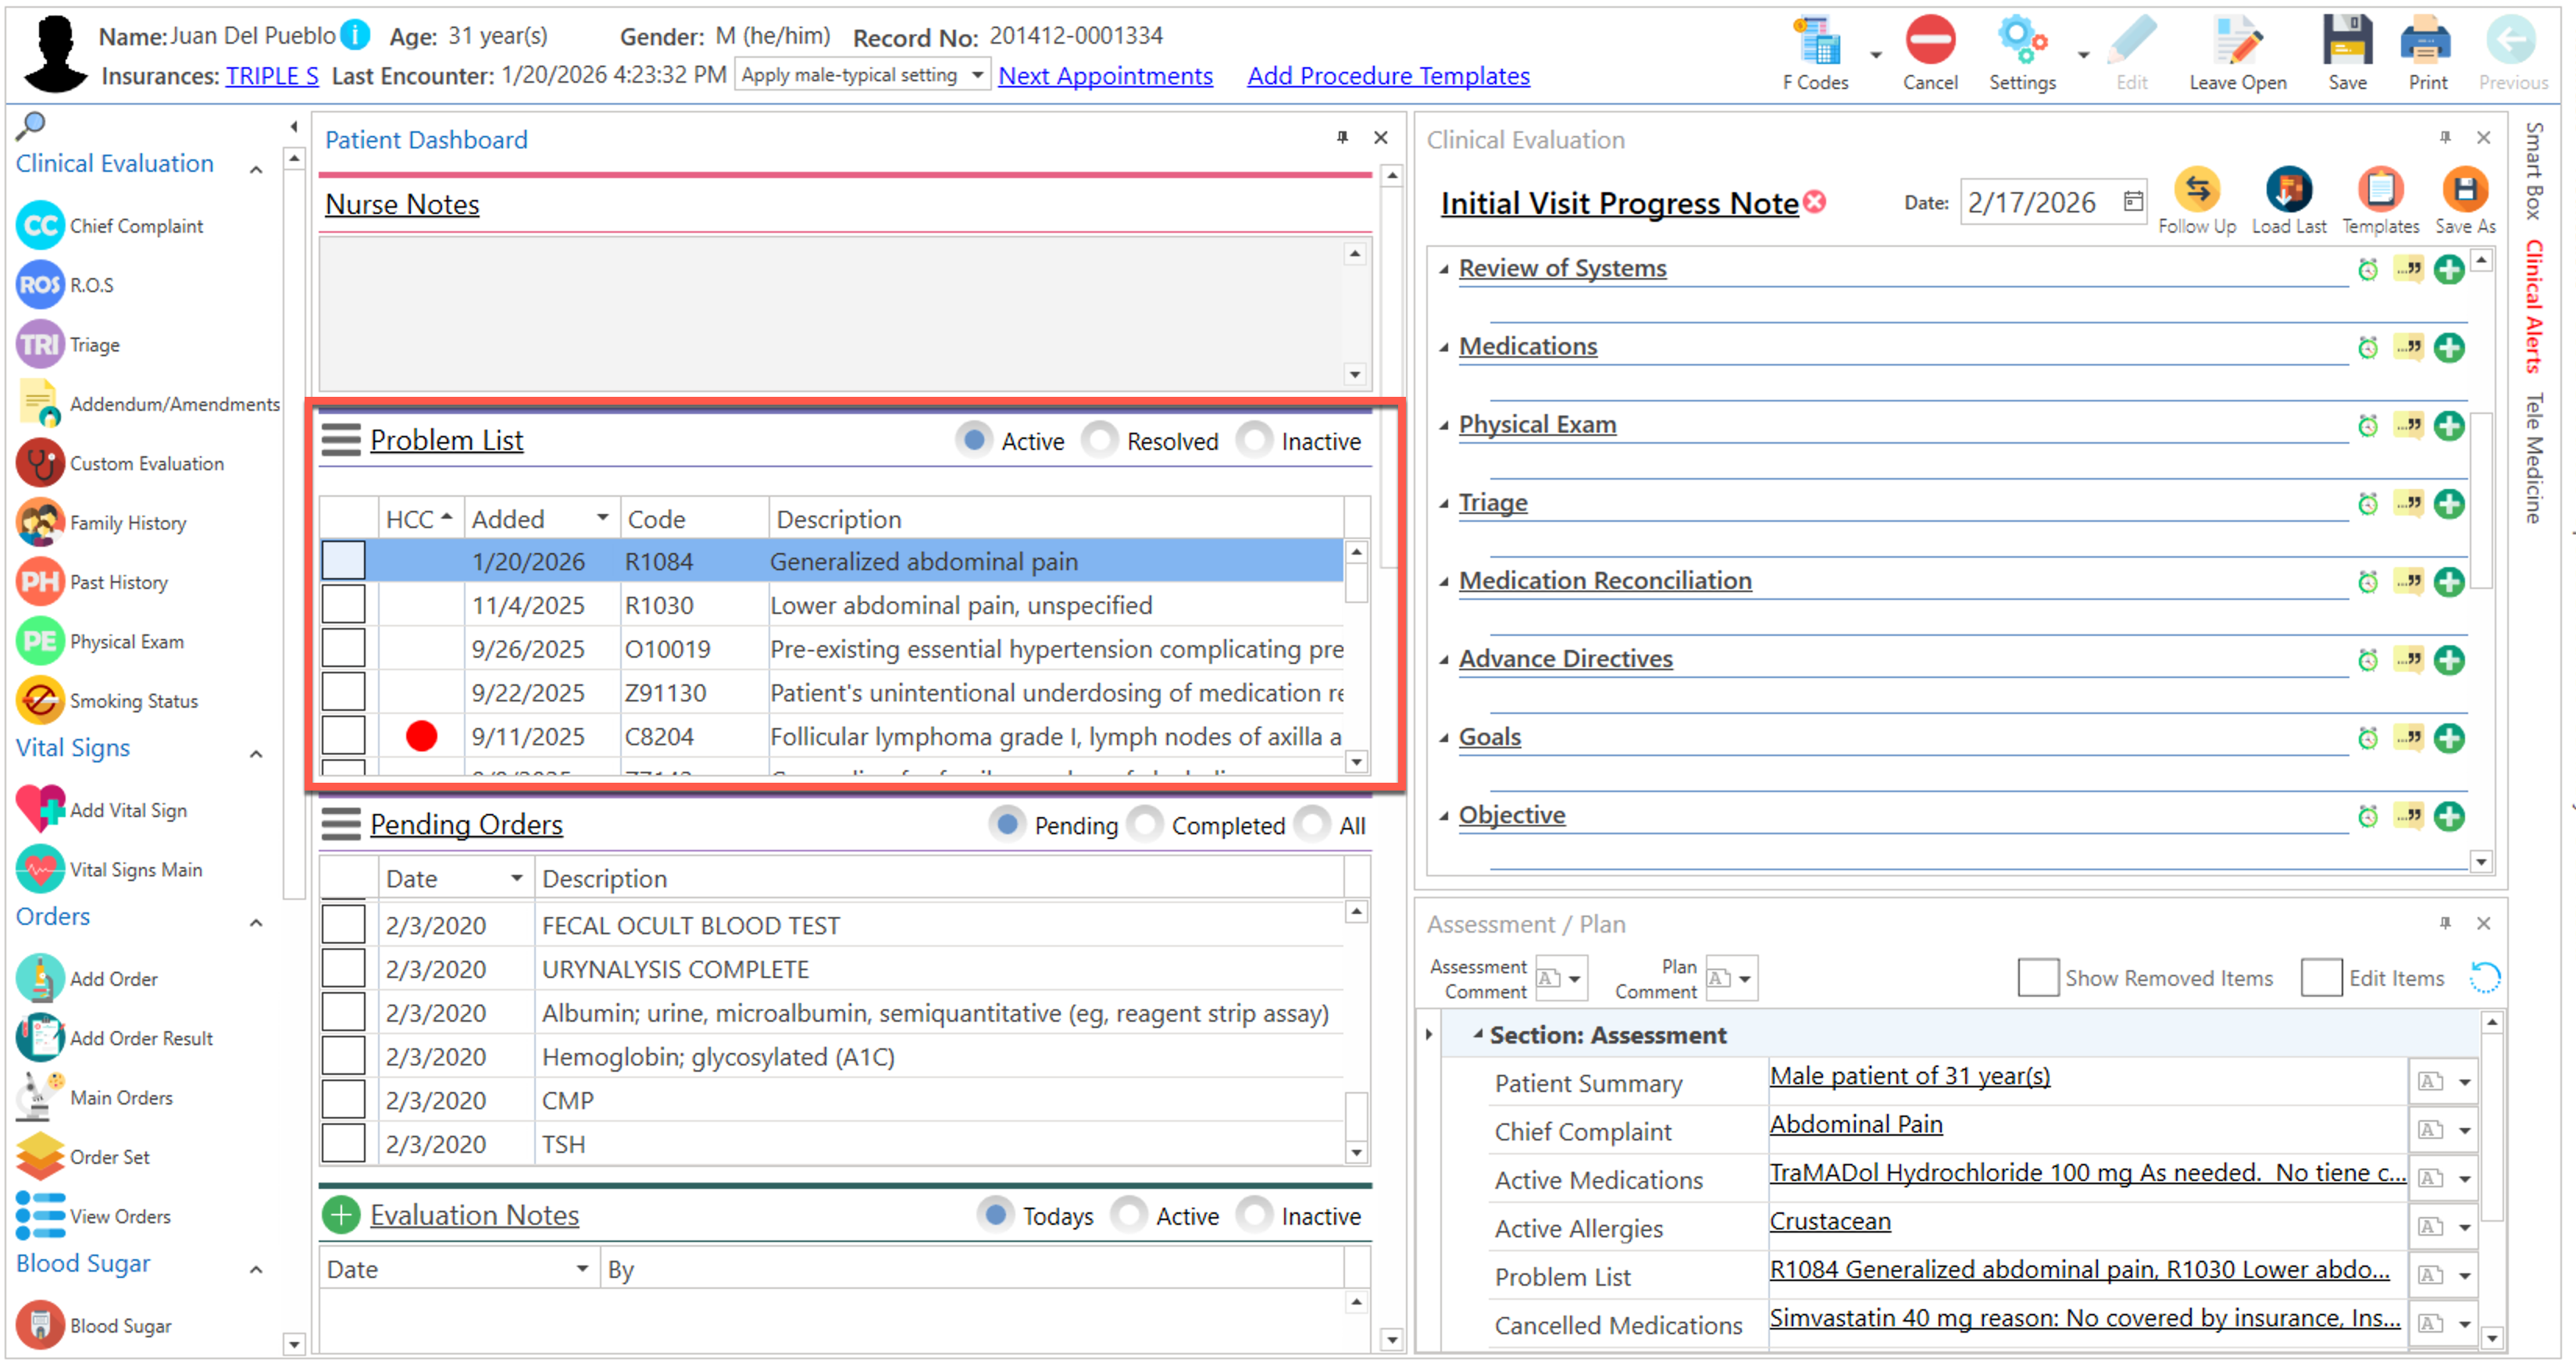
Task: Open the Assessment Comment dropdown
Action: pyautogui.click(x=1574, y=979)
